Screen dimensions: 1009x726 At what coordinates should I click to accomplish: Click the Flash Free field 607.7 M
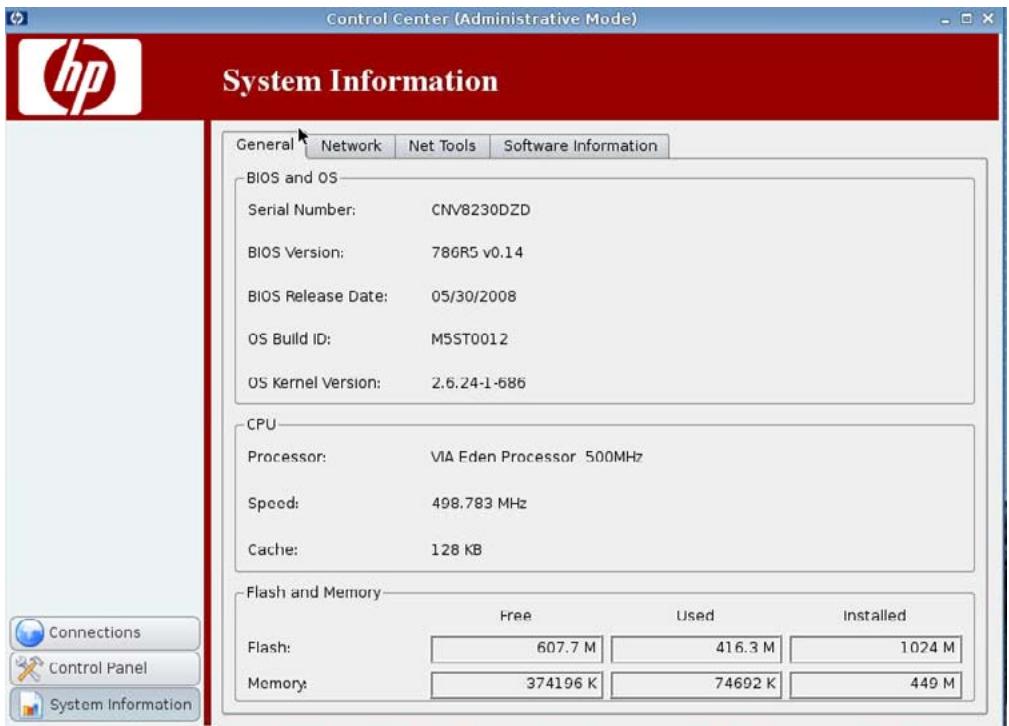click(x=517, y=648)
